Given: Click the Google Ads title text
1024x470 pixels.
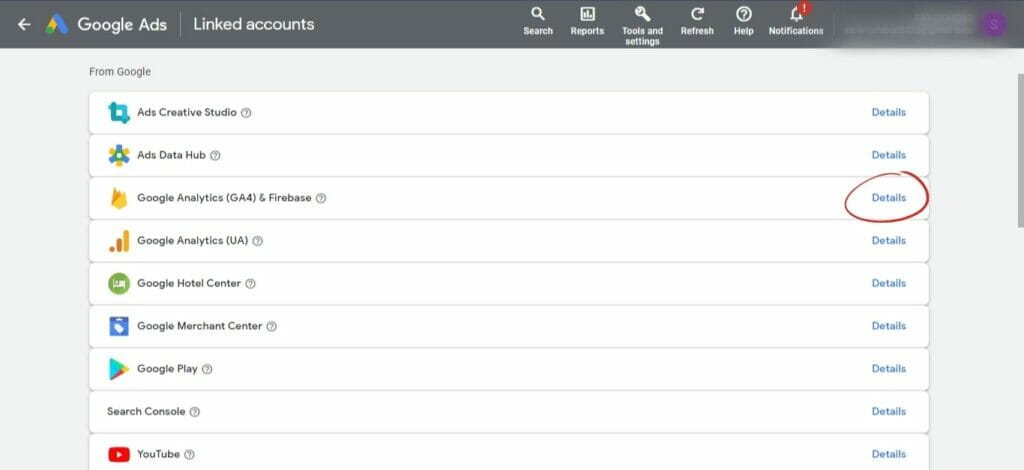Looking at the screenshot, I should [122, 25].
